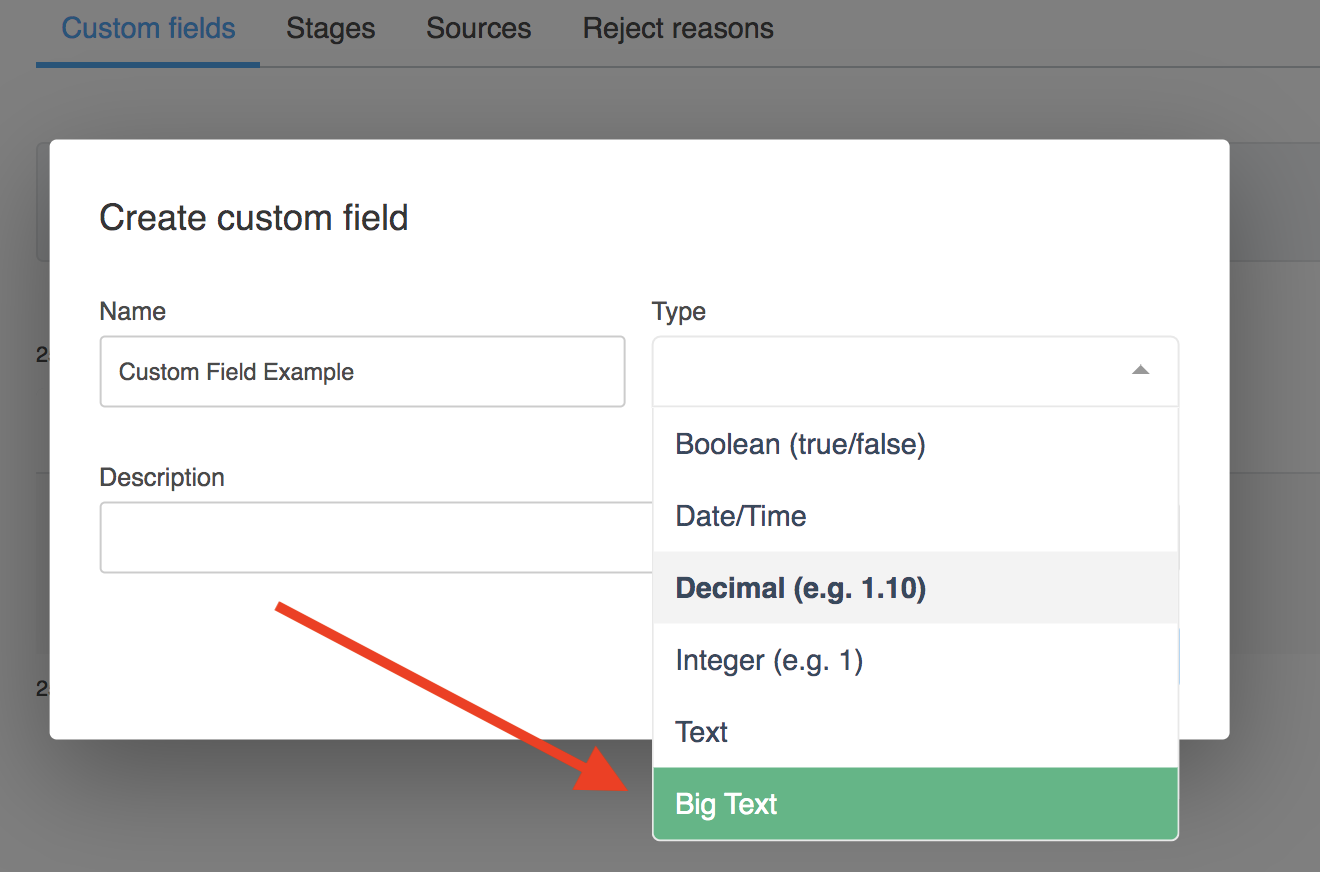Click the Type label above the dropdown
This screenshot has width=1320, height=872.
click(679, 311)
